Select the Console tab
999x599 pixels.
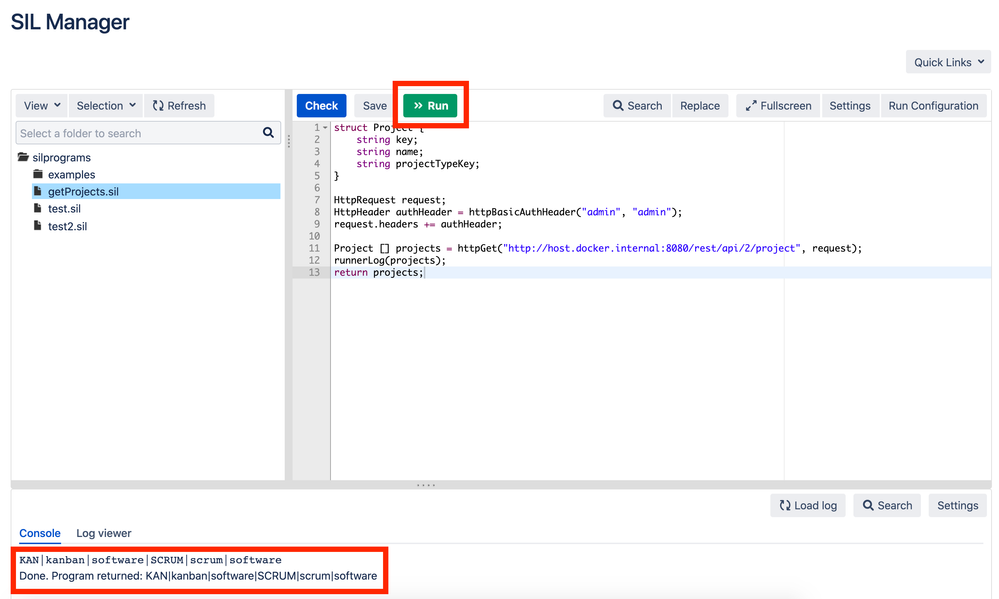tap(40, 533)
